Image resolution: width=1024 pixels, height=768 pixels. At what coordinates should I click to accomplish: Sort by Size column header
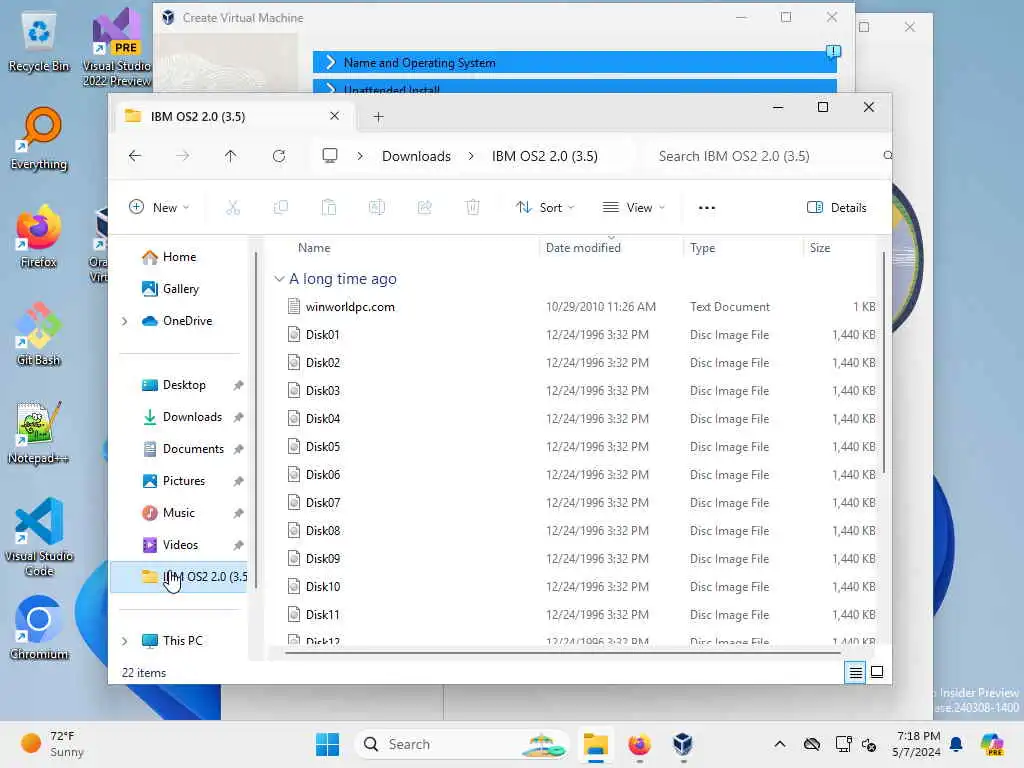pos(820,248)
